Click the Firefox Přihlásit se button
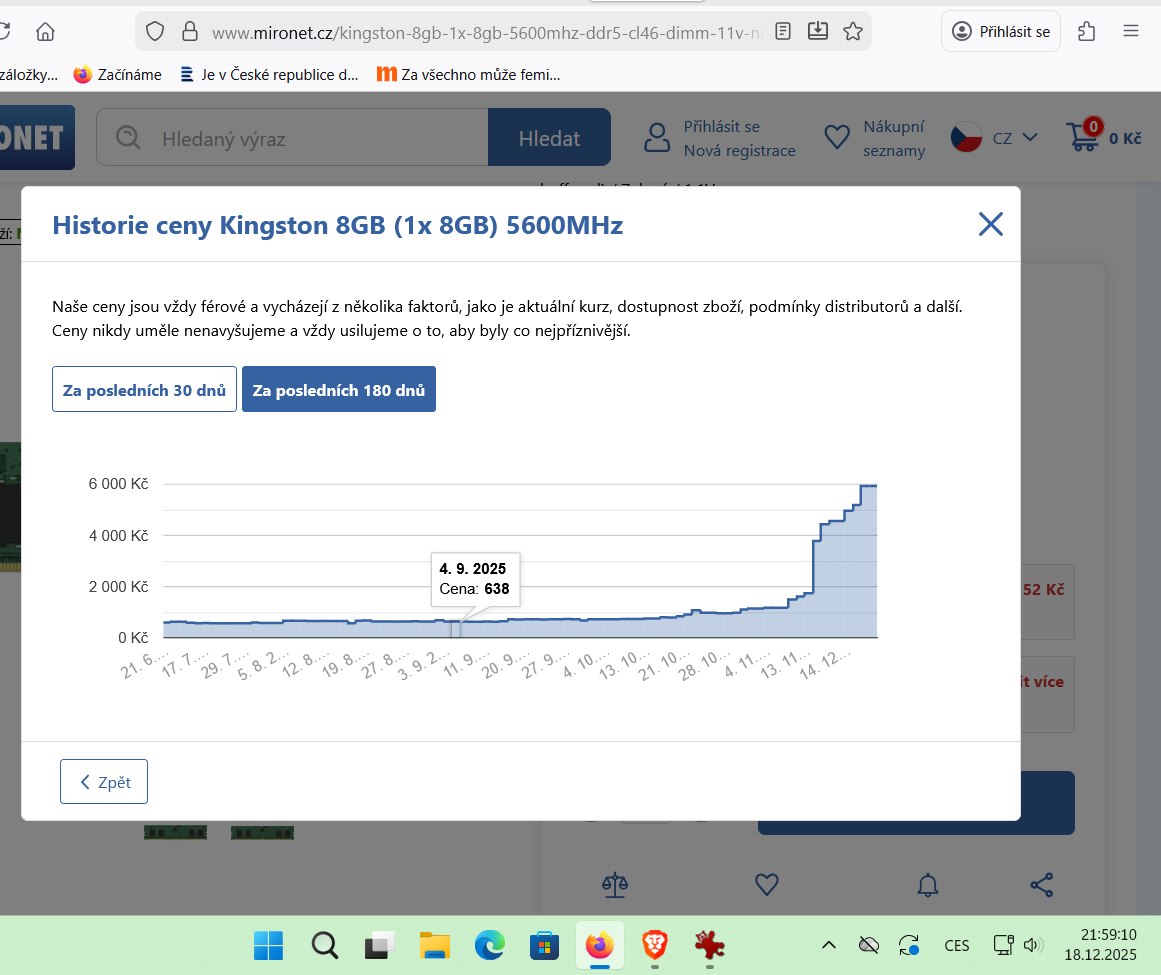Image resolution: width=1161 pixels, height=975 pixels. click(1001, 32)
